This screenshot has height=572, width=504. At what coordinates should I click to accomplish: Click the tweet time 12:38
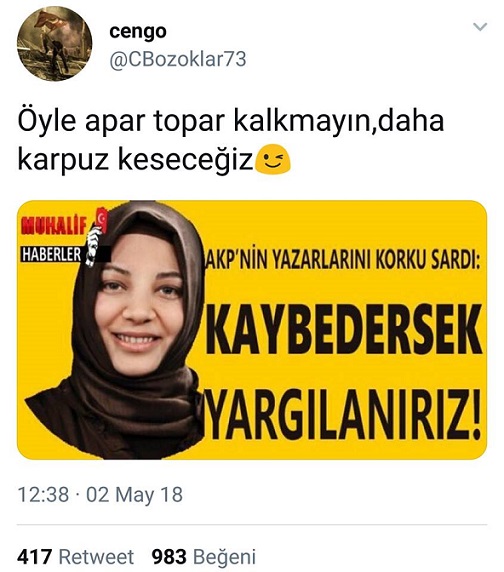[43, 495]
